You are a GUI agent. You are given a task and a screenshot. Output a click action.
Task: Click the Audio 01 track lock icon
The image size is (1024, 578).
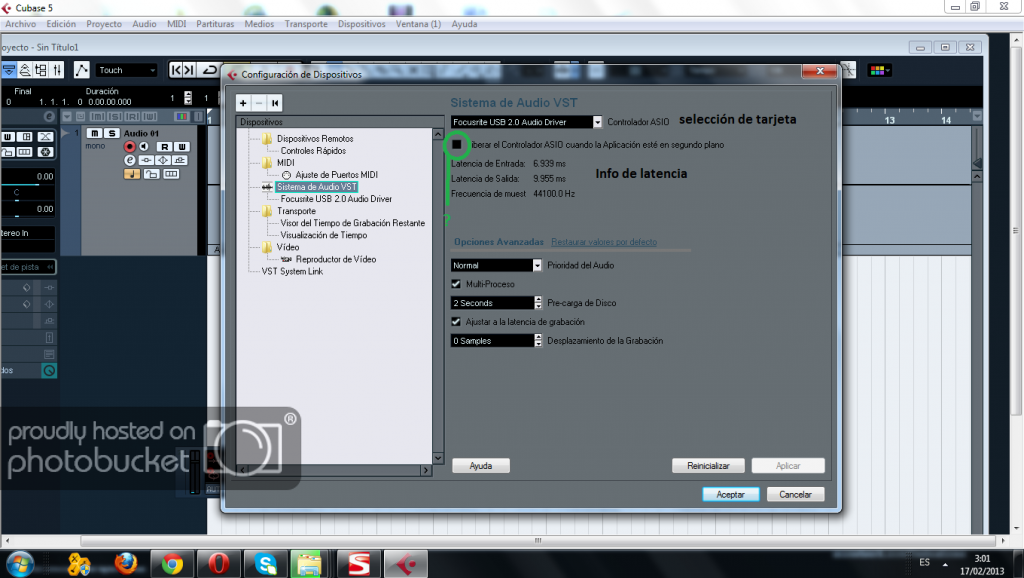[152, 174]
